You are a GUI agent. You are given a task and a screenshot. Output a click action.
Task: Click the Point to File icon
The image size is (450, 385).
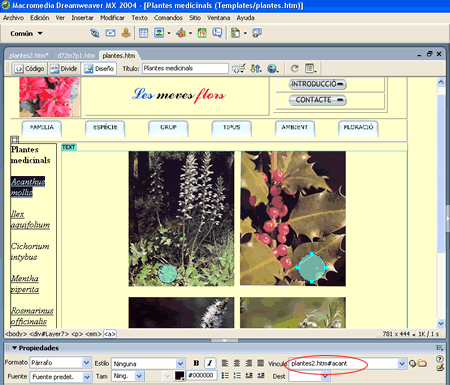(412, 363)
